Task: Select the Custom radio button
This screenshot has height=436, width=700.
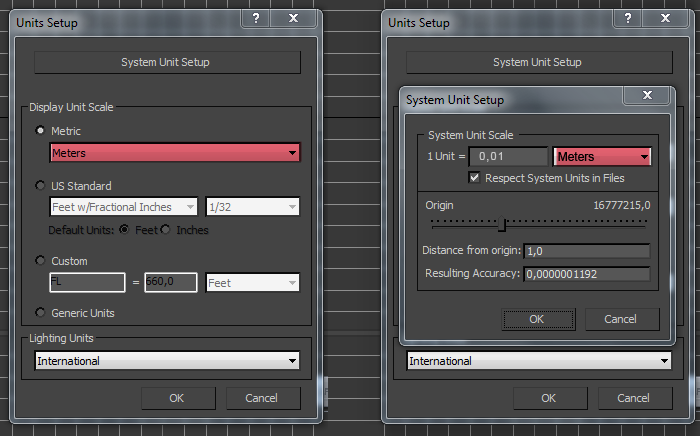Action: [x=40, y=260]
